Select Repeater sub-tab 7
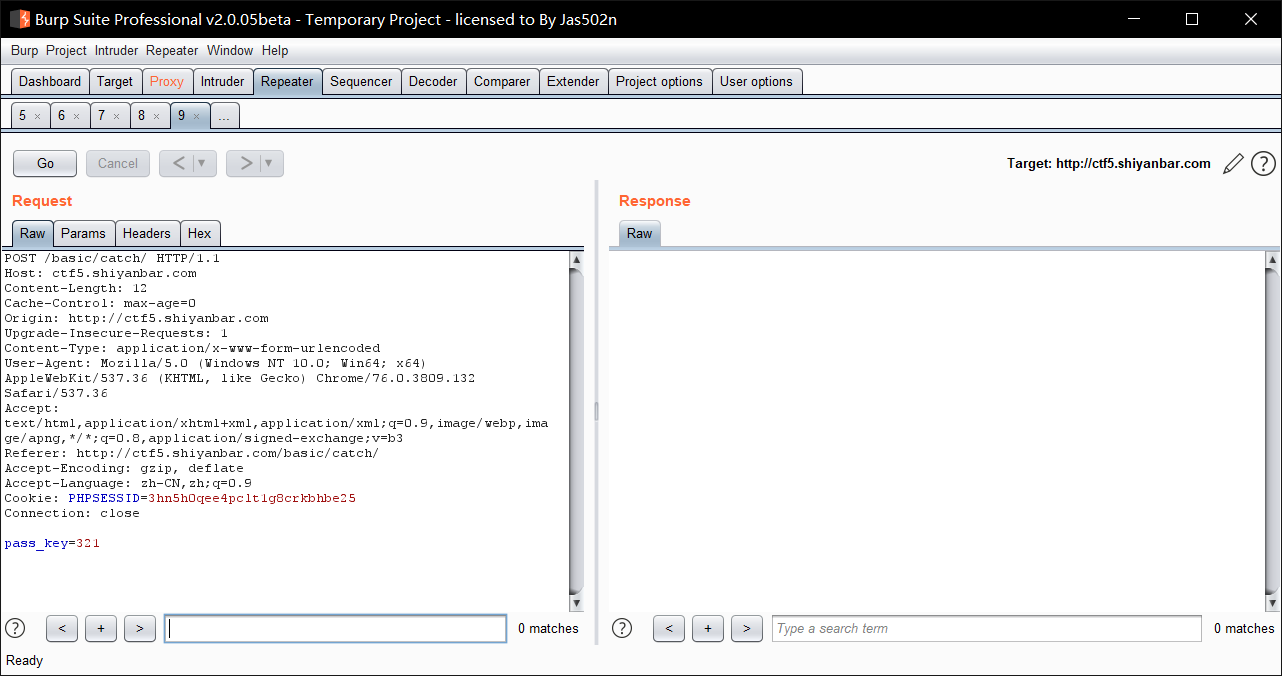 click(x=101, y=116)
